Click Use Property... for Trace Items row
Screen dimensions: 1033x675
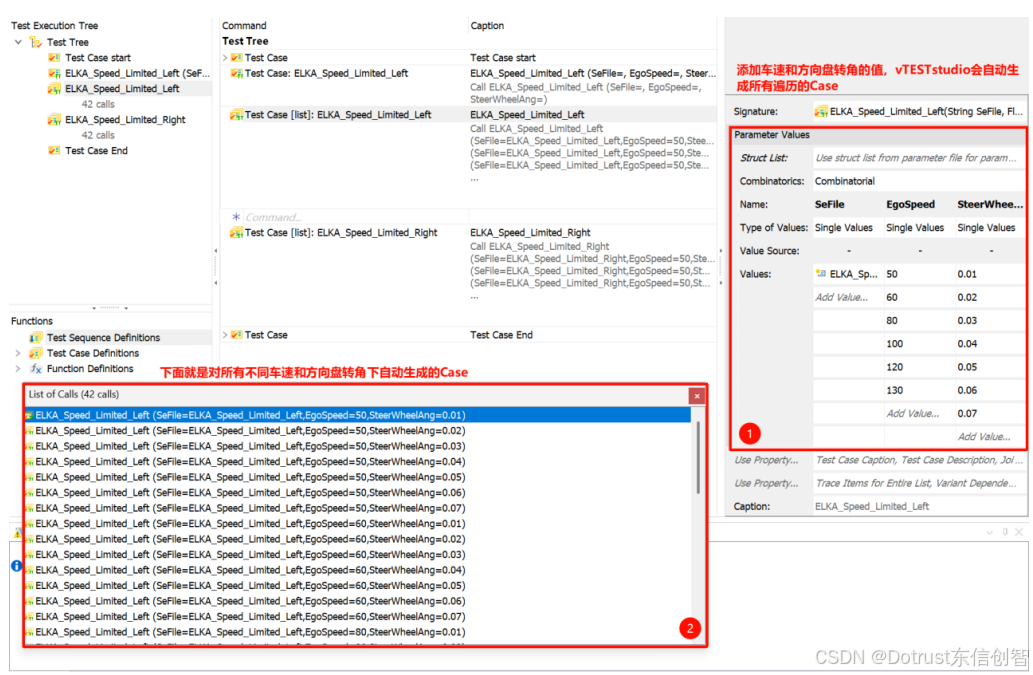(766, 483)
